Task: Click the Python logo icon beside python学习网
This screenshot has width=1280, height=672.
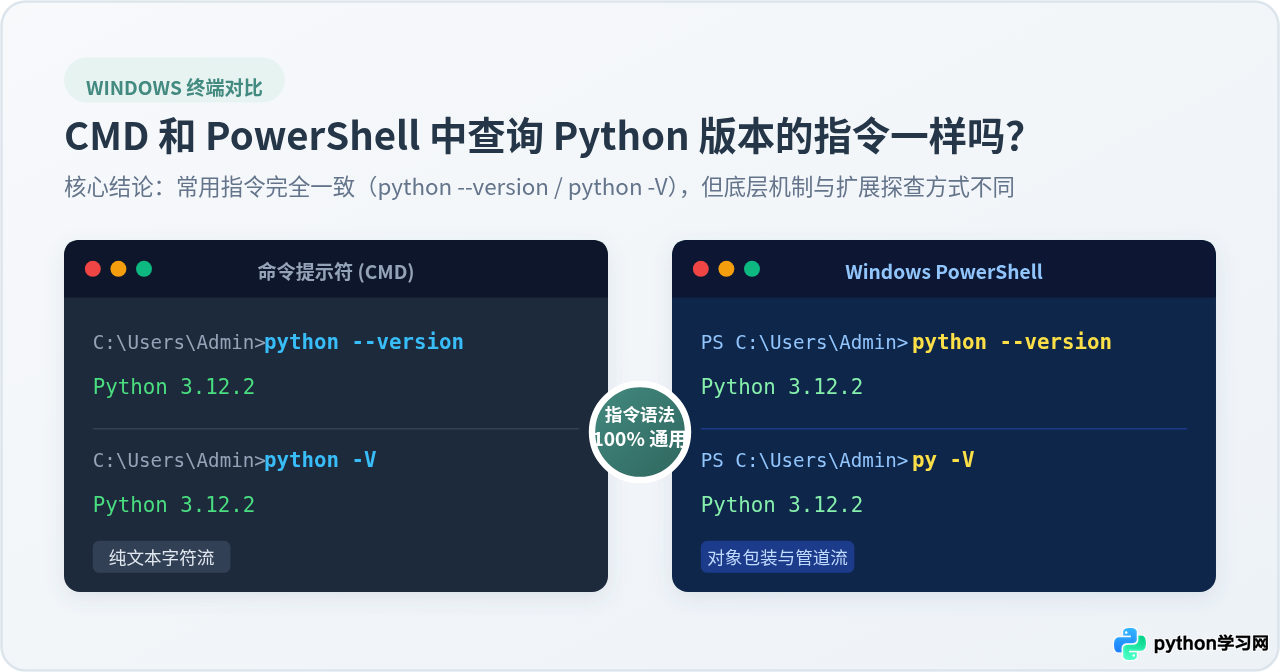Action: click(x=1130, y=644)
